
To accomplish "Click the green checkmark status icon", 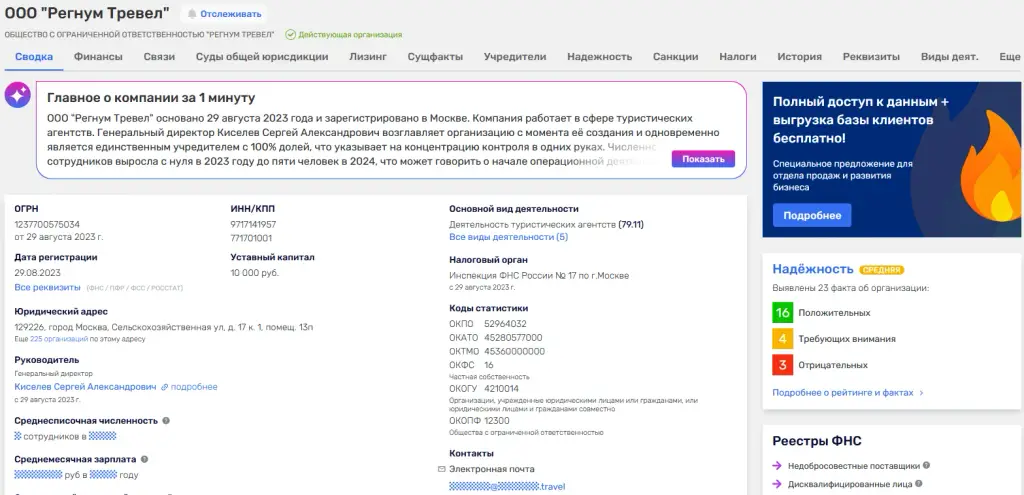I will coord(291,34).
